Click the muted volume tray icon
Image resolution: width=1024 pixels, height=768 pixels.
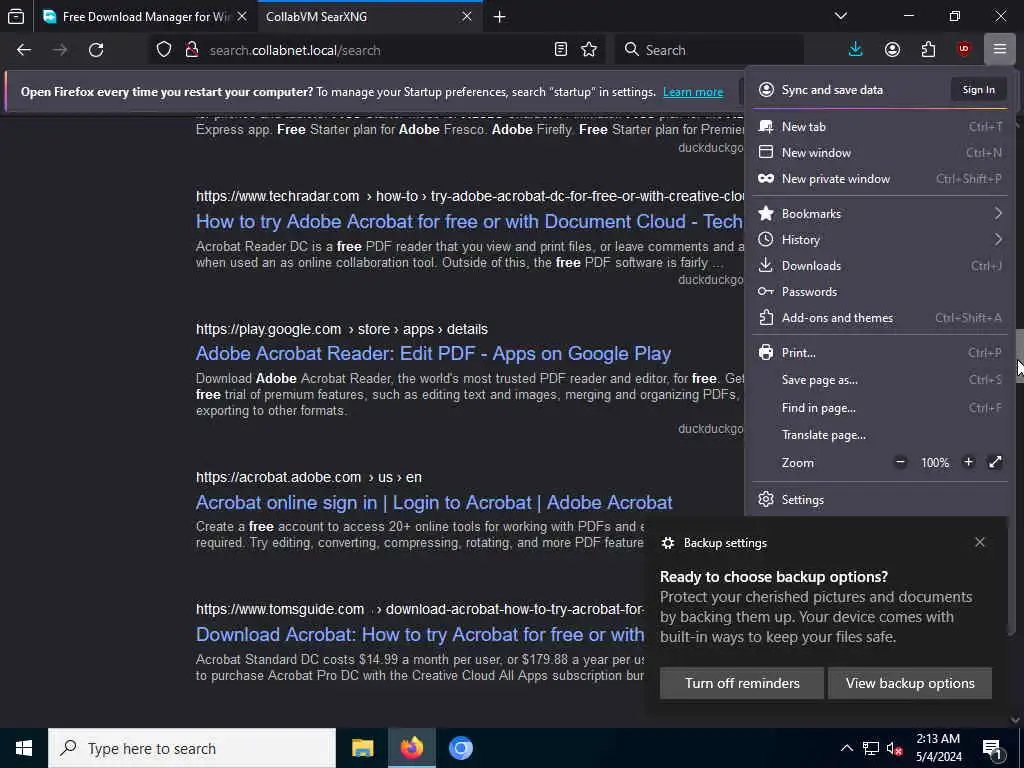pos(895,748)
